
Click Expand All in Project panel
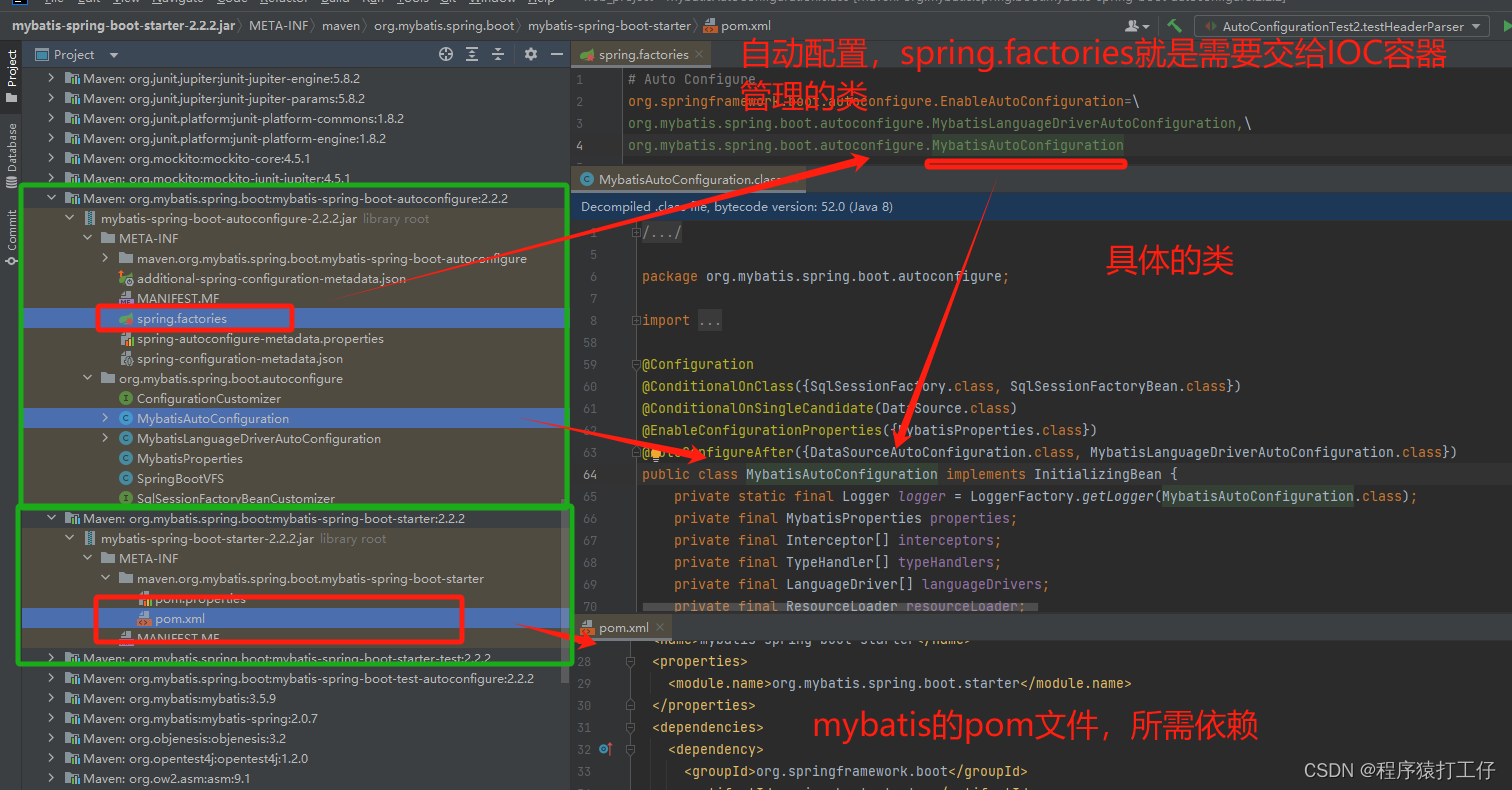473,54
